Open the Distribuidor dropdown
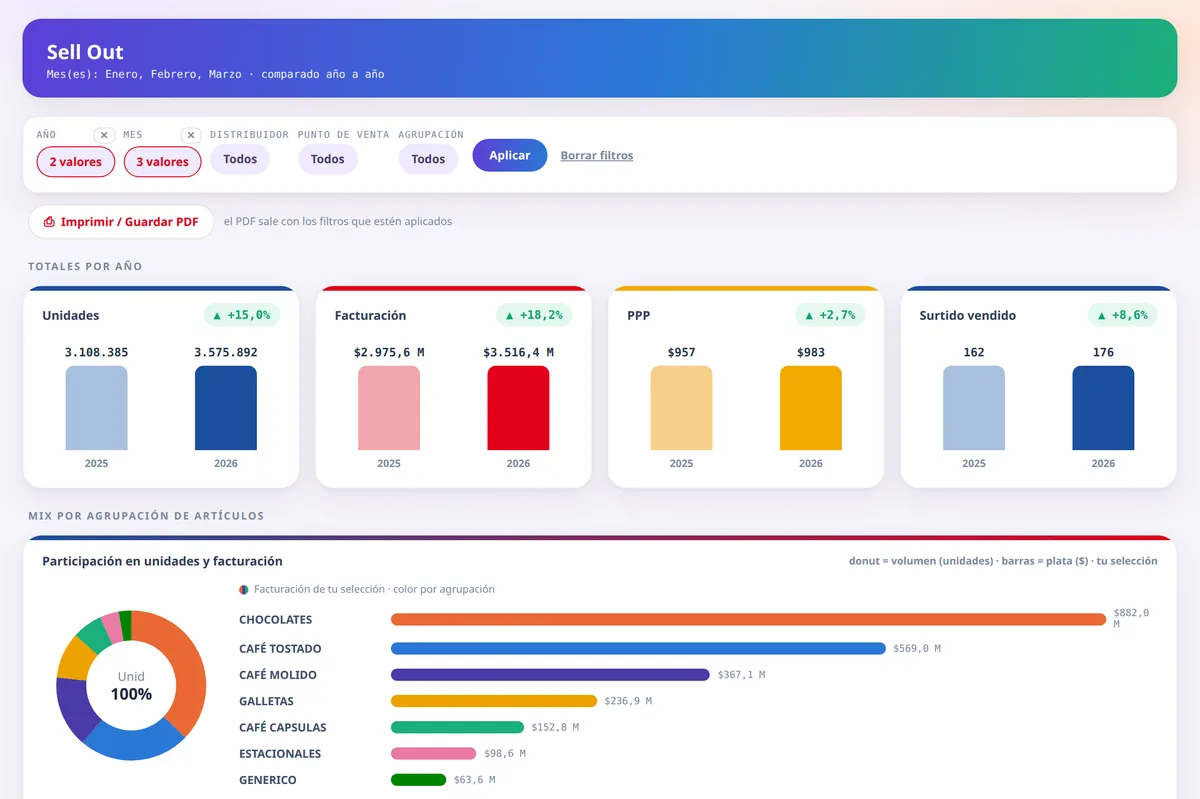 [240, 159]
